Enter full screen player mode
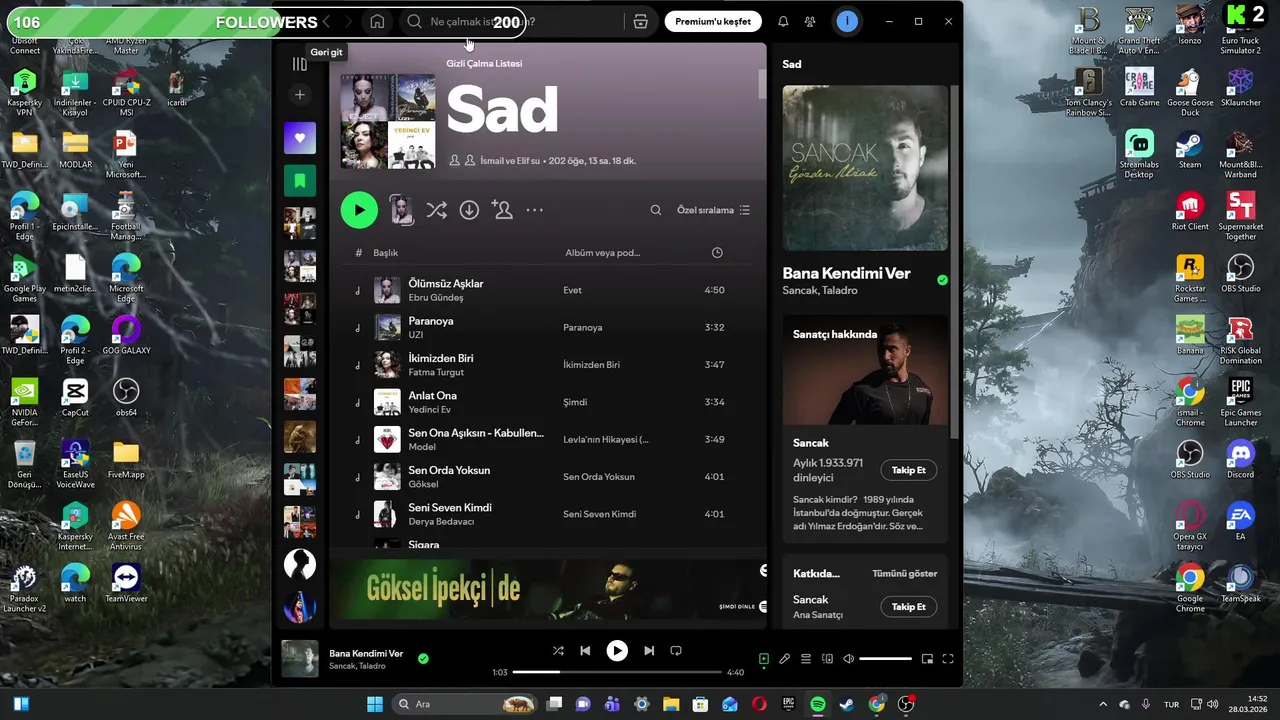 (x=948, y=659)
